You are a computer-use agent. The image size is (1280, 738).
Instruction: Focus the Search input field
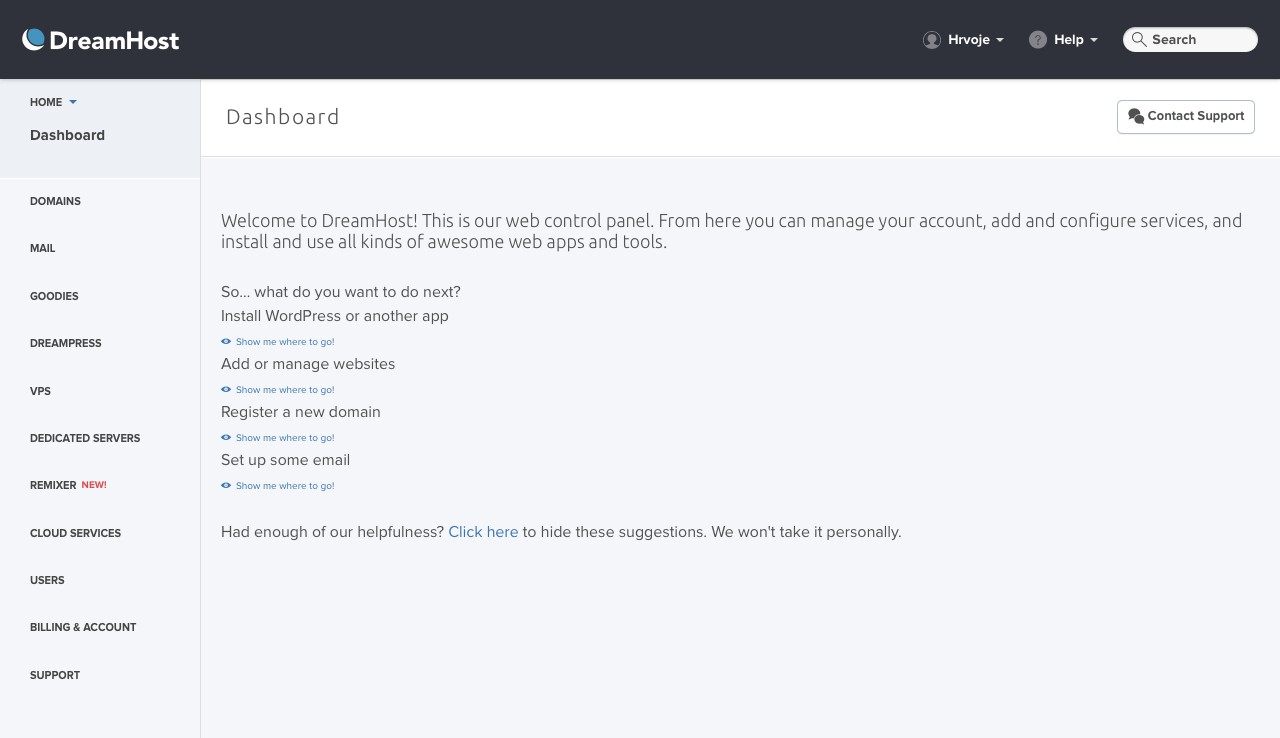click(1190, 40)
